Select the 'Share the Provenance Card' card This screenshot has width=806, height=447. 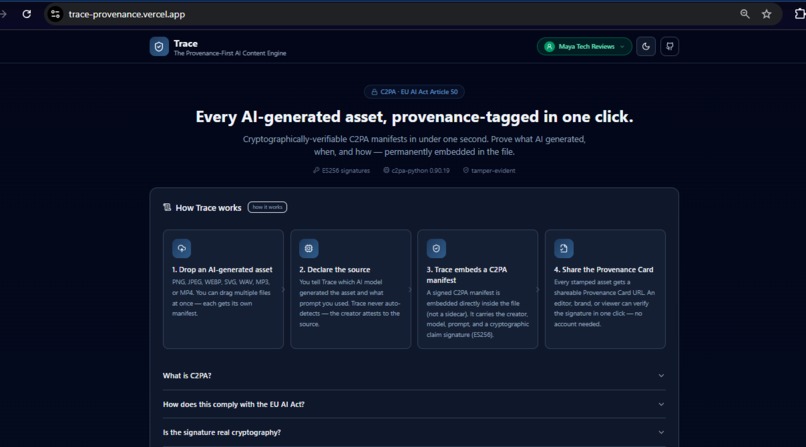(605, 289)
